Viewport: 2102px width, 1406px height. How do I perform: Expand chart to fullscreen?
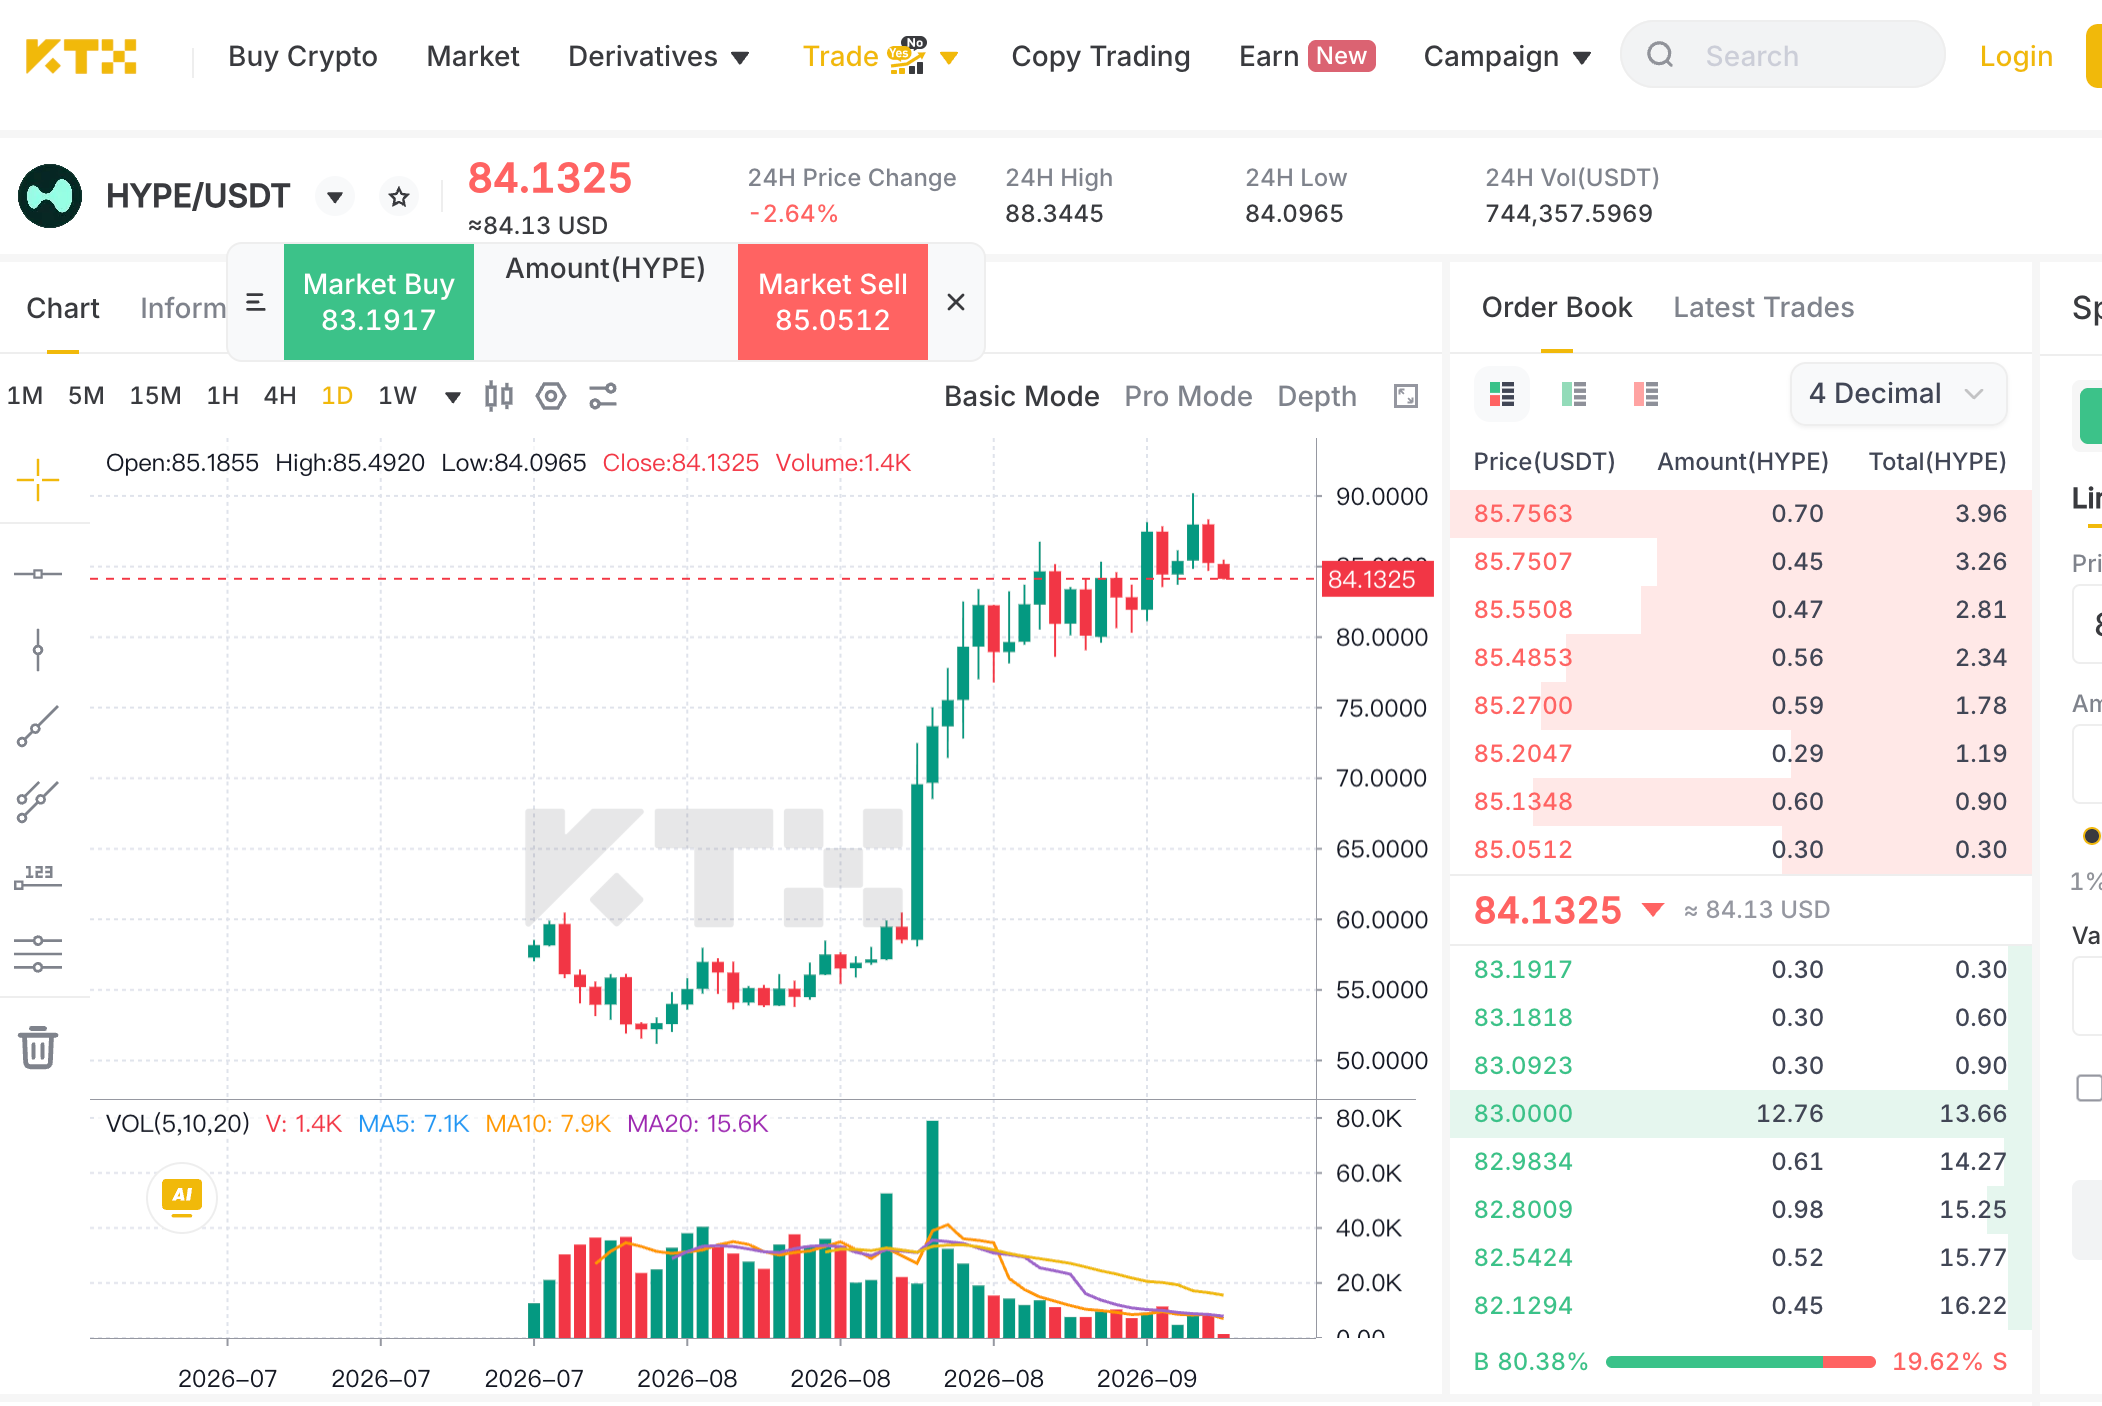pyautogui.click(x=1406, y=396)
